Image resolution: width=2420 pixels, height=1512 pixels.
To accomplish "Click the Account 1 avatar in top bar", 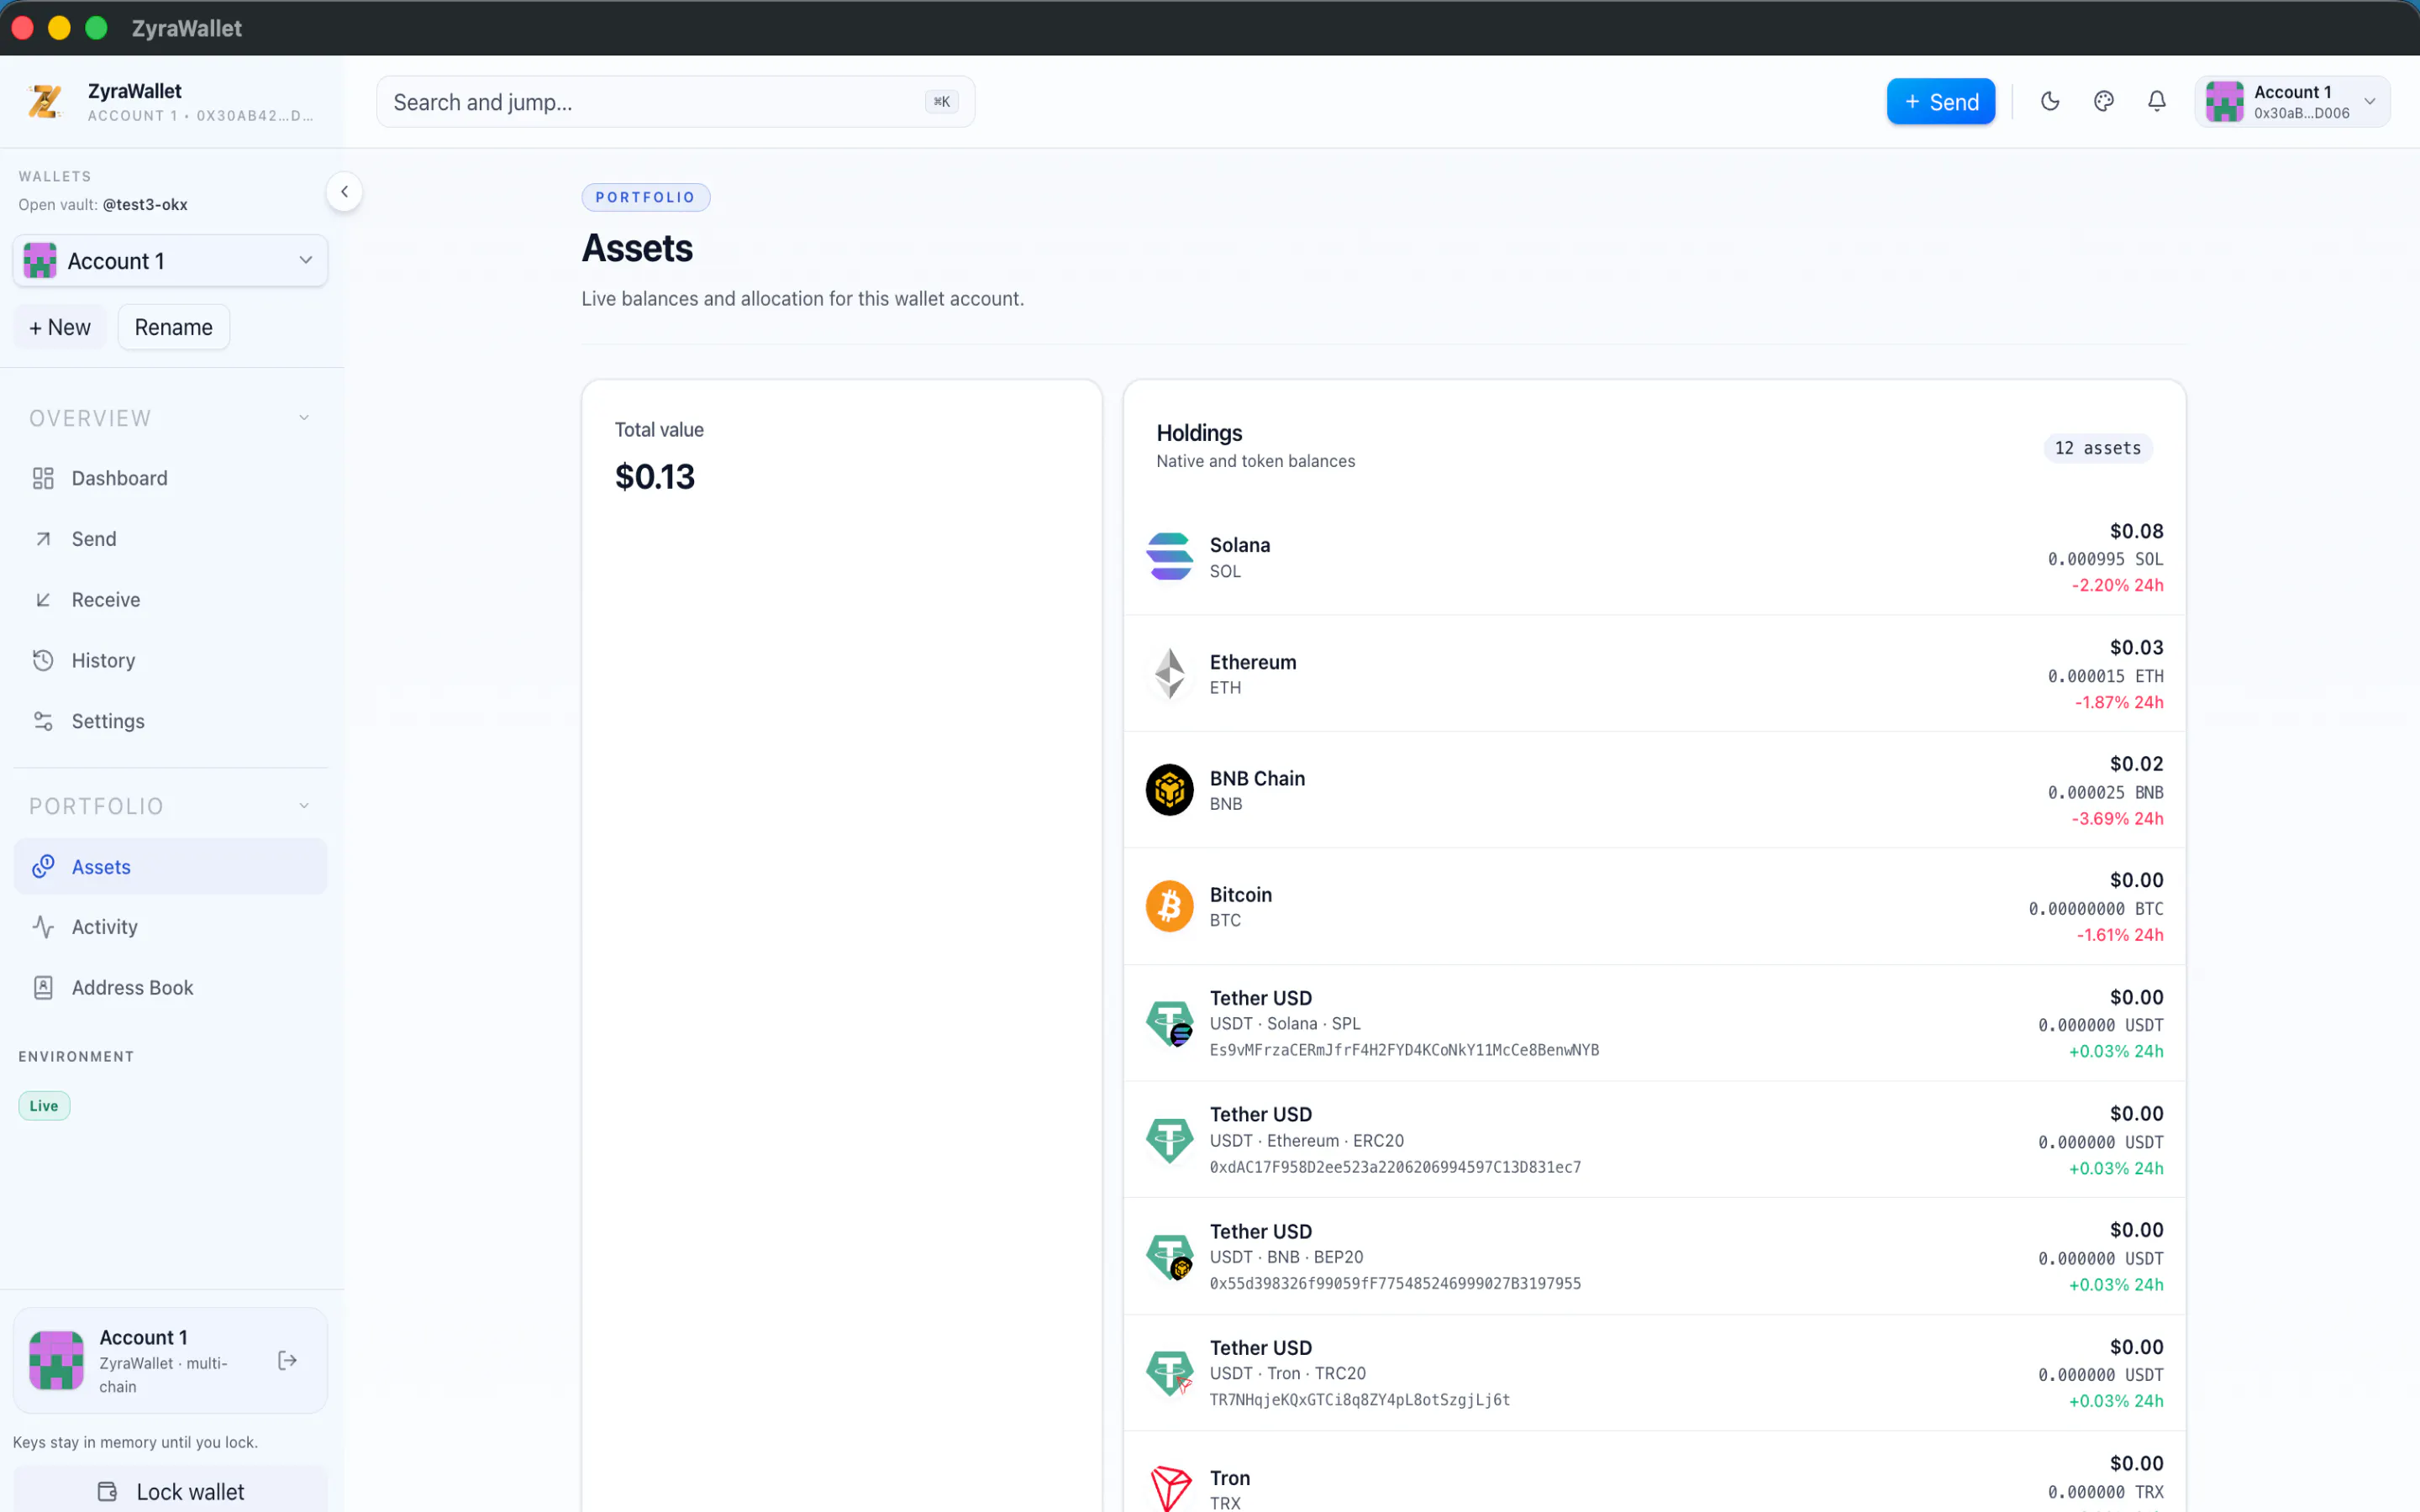I will (2225, 101).
